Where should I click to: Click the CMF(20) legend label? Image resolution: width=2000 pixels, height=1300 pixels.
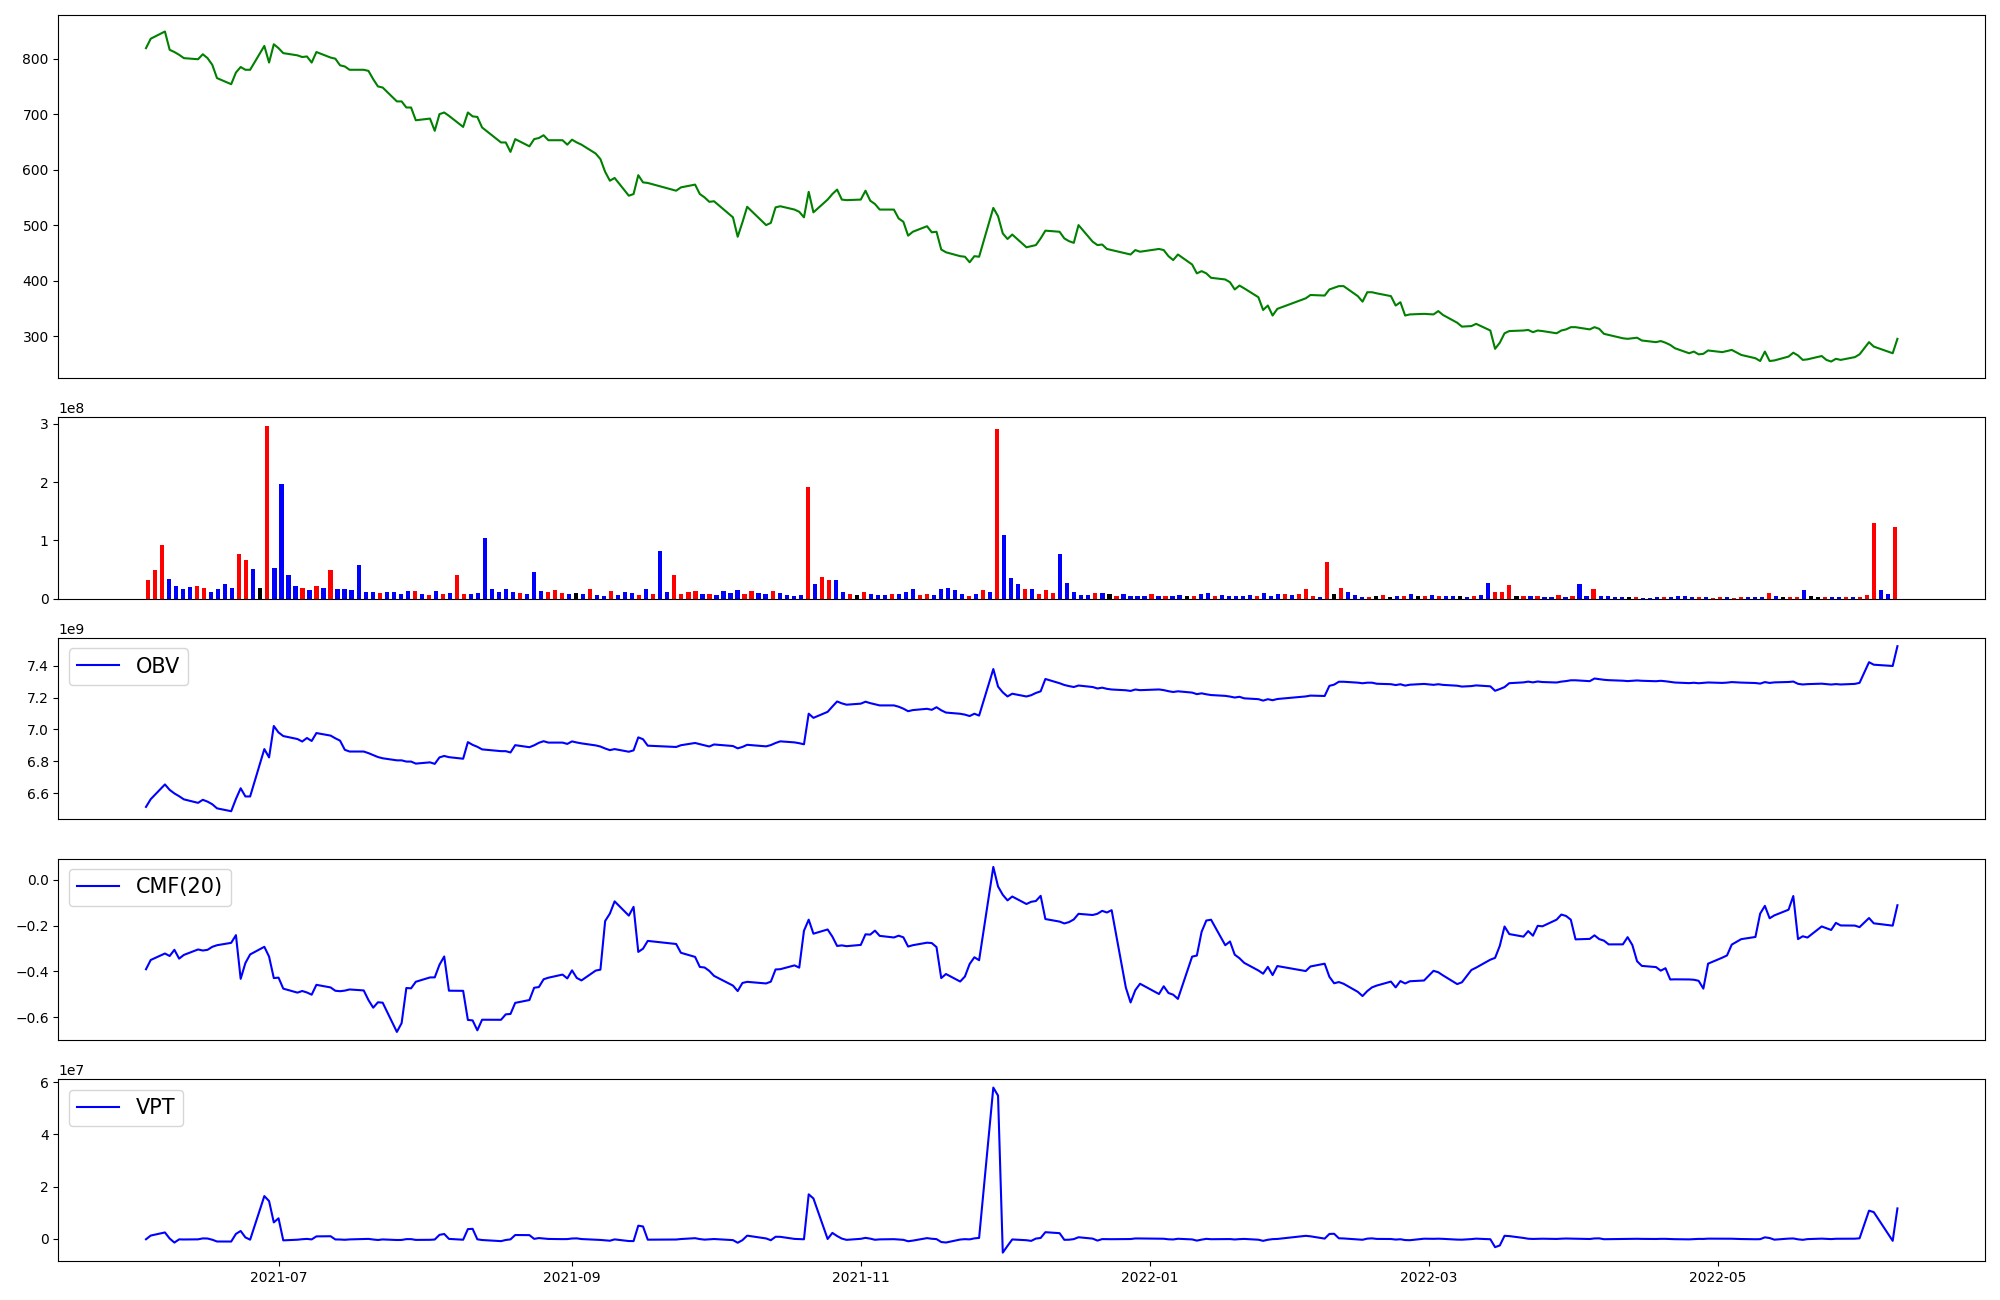coord(178,886)
